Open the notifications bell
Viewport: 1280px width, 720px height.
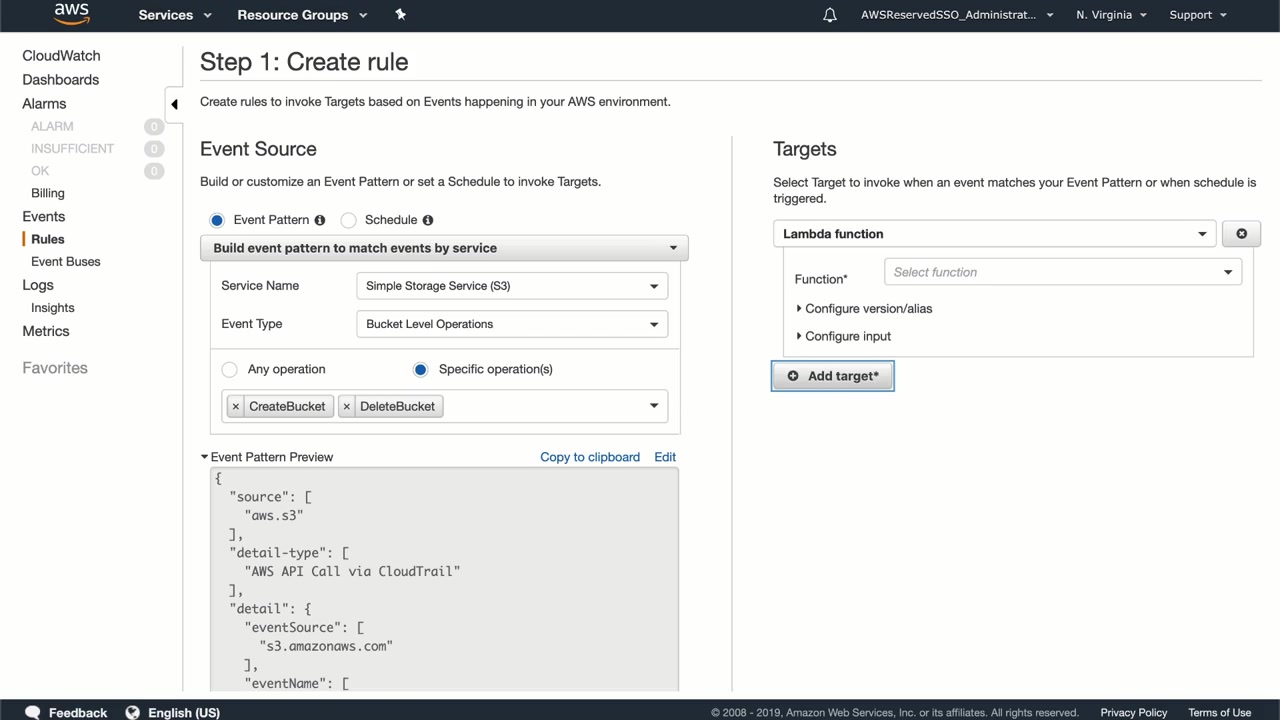(830, 15)
